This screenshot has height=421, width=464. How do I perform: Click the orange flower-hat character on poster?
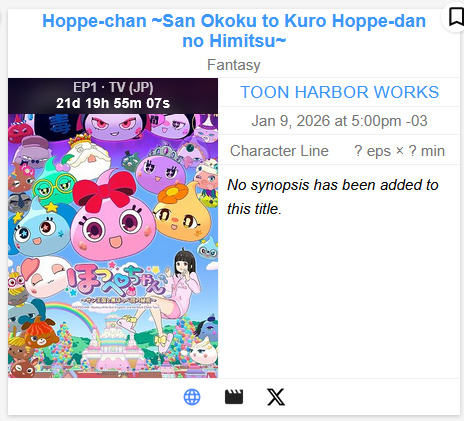tap(182, 213)
